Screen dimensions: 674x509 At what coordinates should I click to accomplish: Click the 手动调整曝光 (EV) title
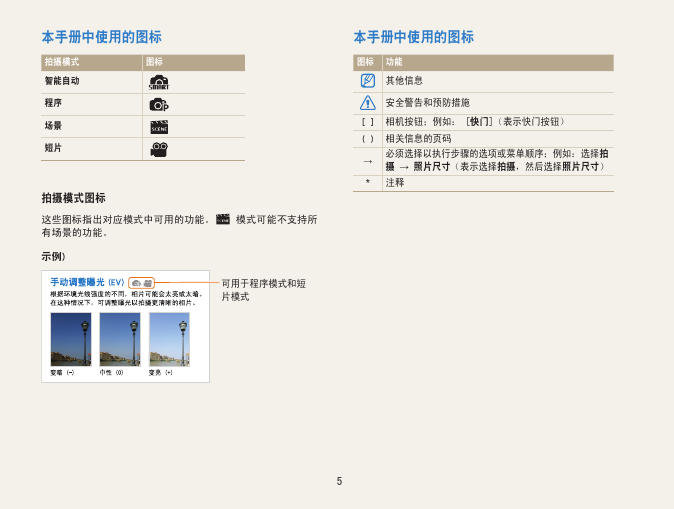(87, 282)
